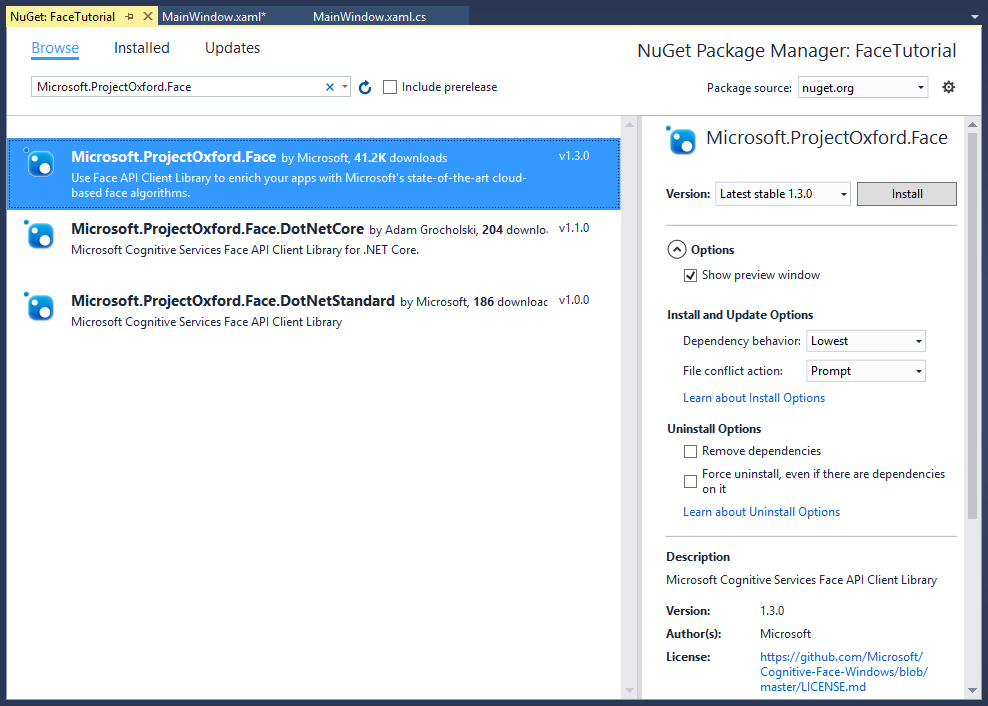Click the Uninstall Options heading
This screenshot has height=706, width=988.
coord(715,429)
